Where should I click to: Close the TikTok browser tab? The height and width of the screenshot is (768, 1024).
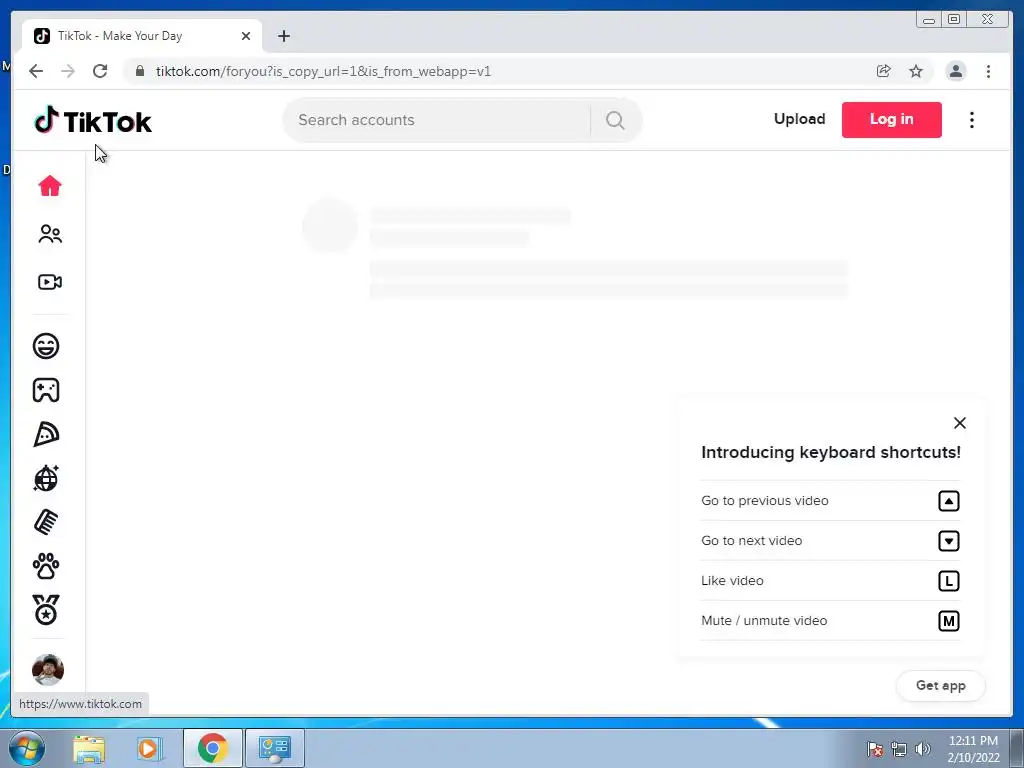click(x=246, y=36)
